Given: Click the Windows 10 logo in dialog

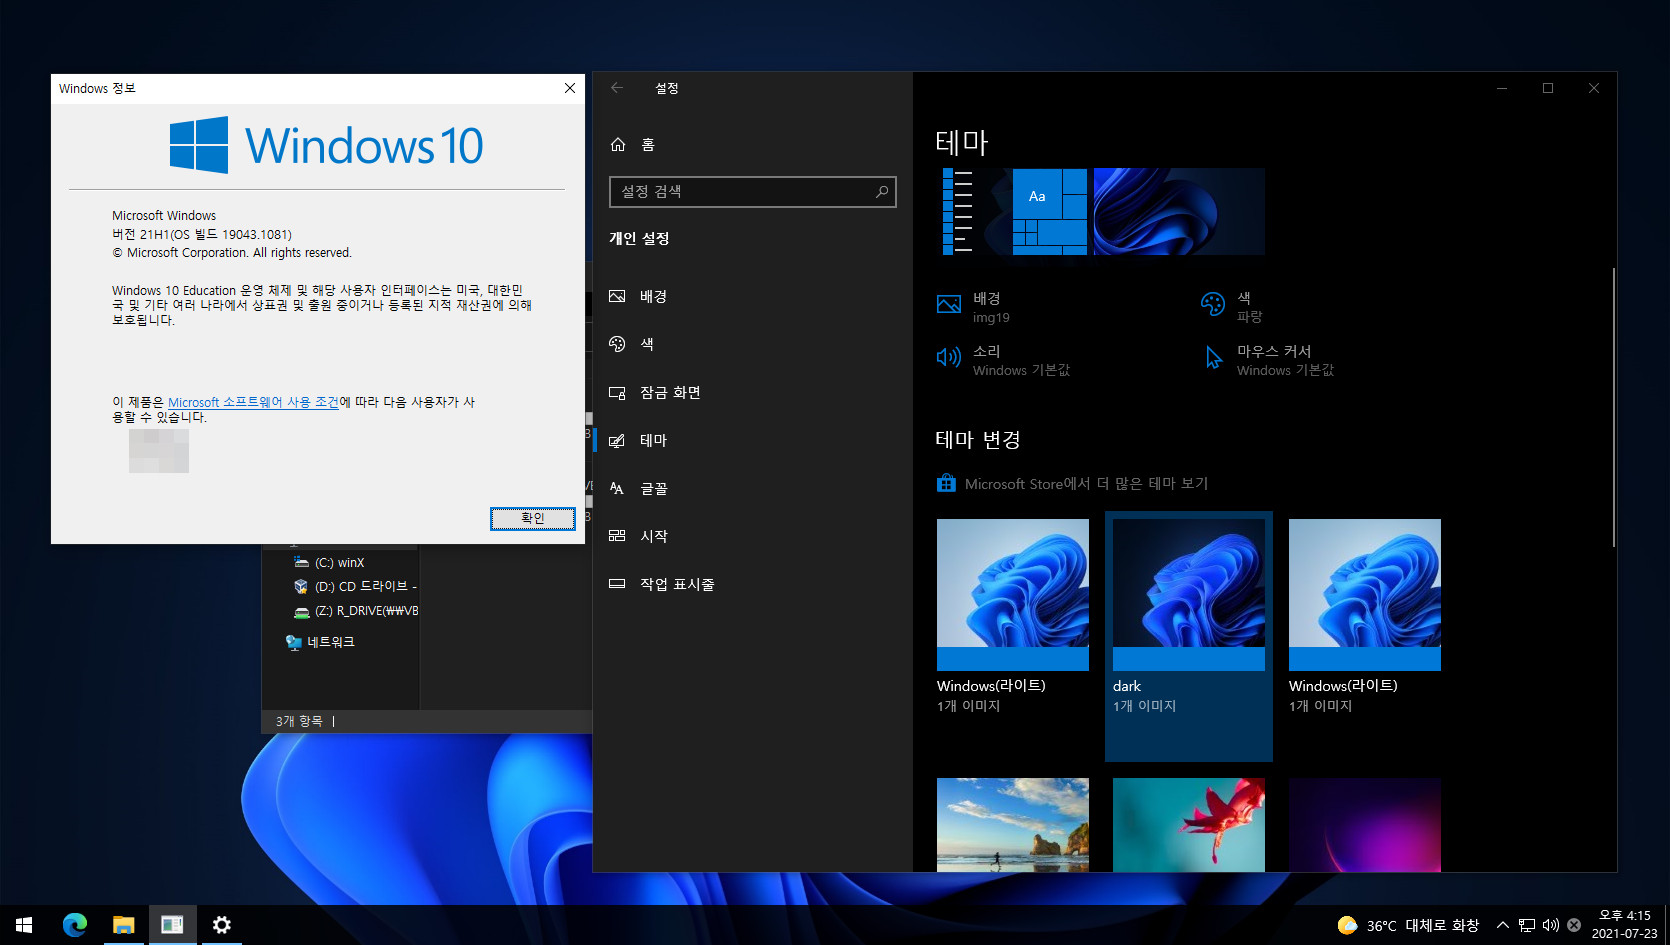Looking at the screenshot, I should point(326,145).
